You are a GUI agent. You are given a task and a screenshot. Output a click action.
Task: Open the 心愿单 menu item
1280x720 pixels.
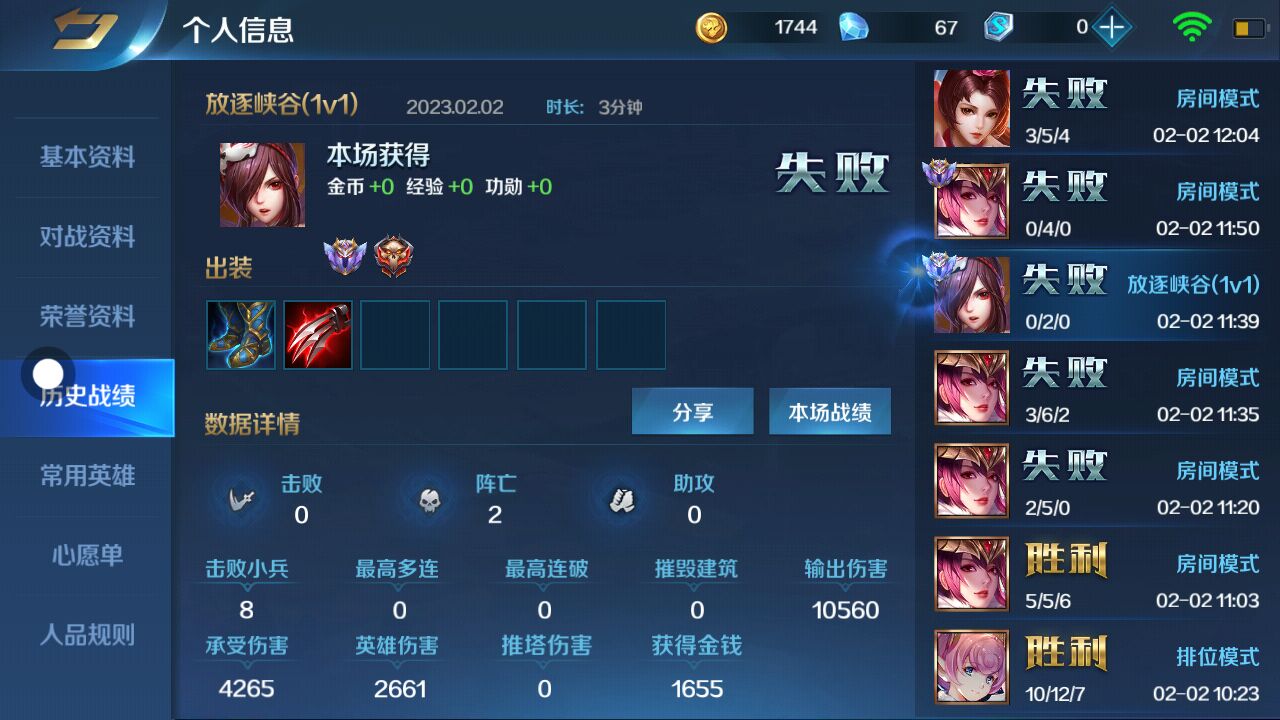tap(87, 555)
